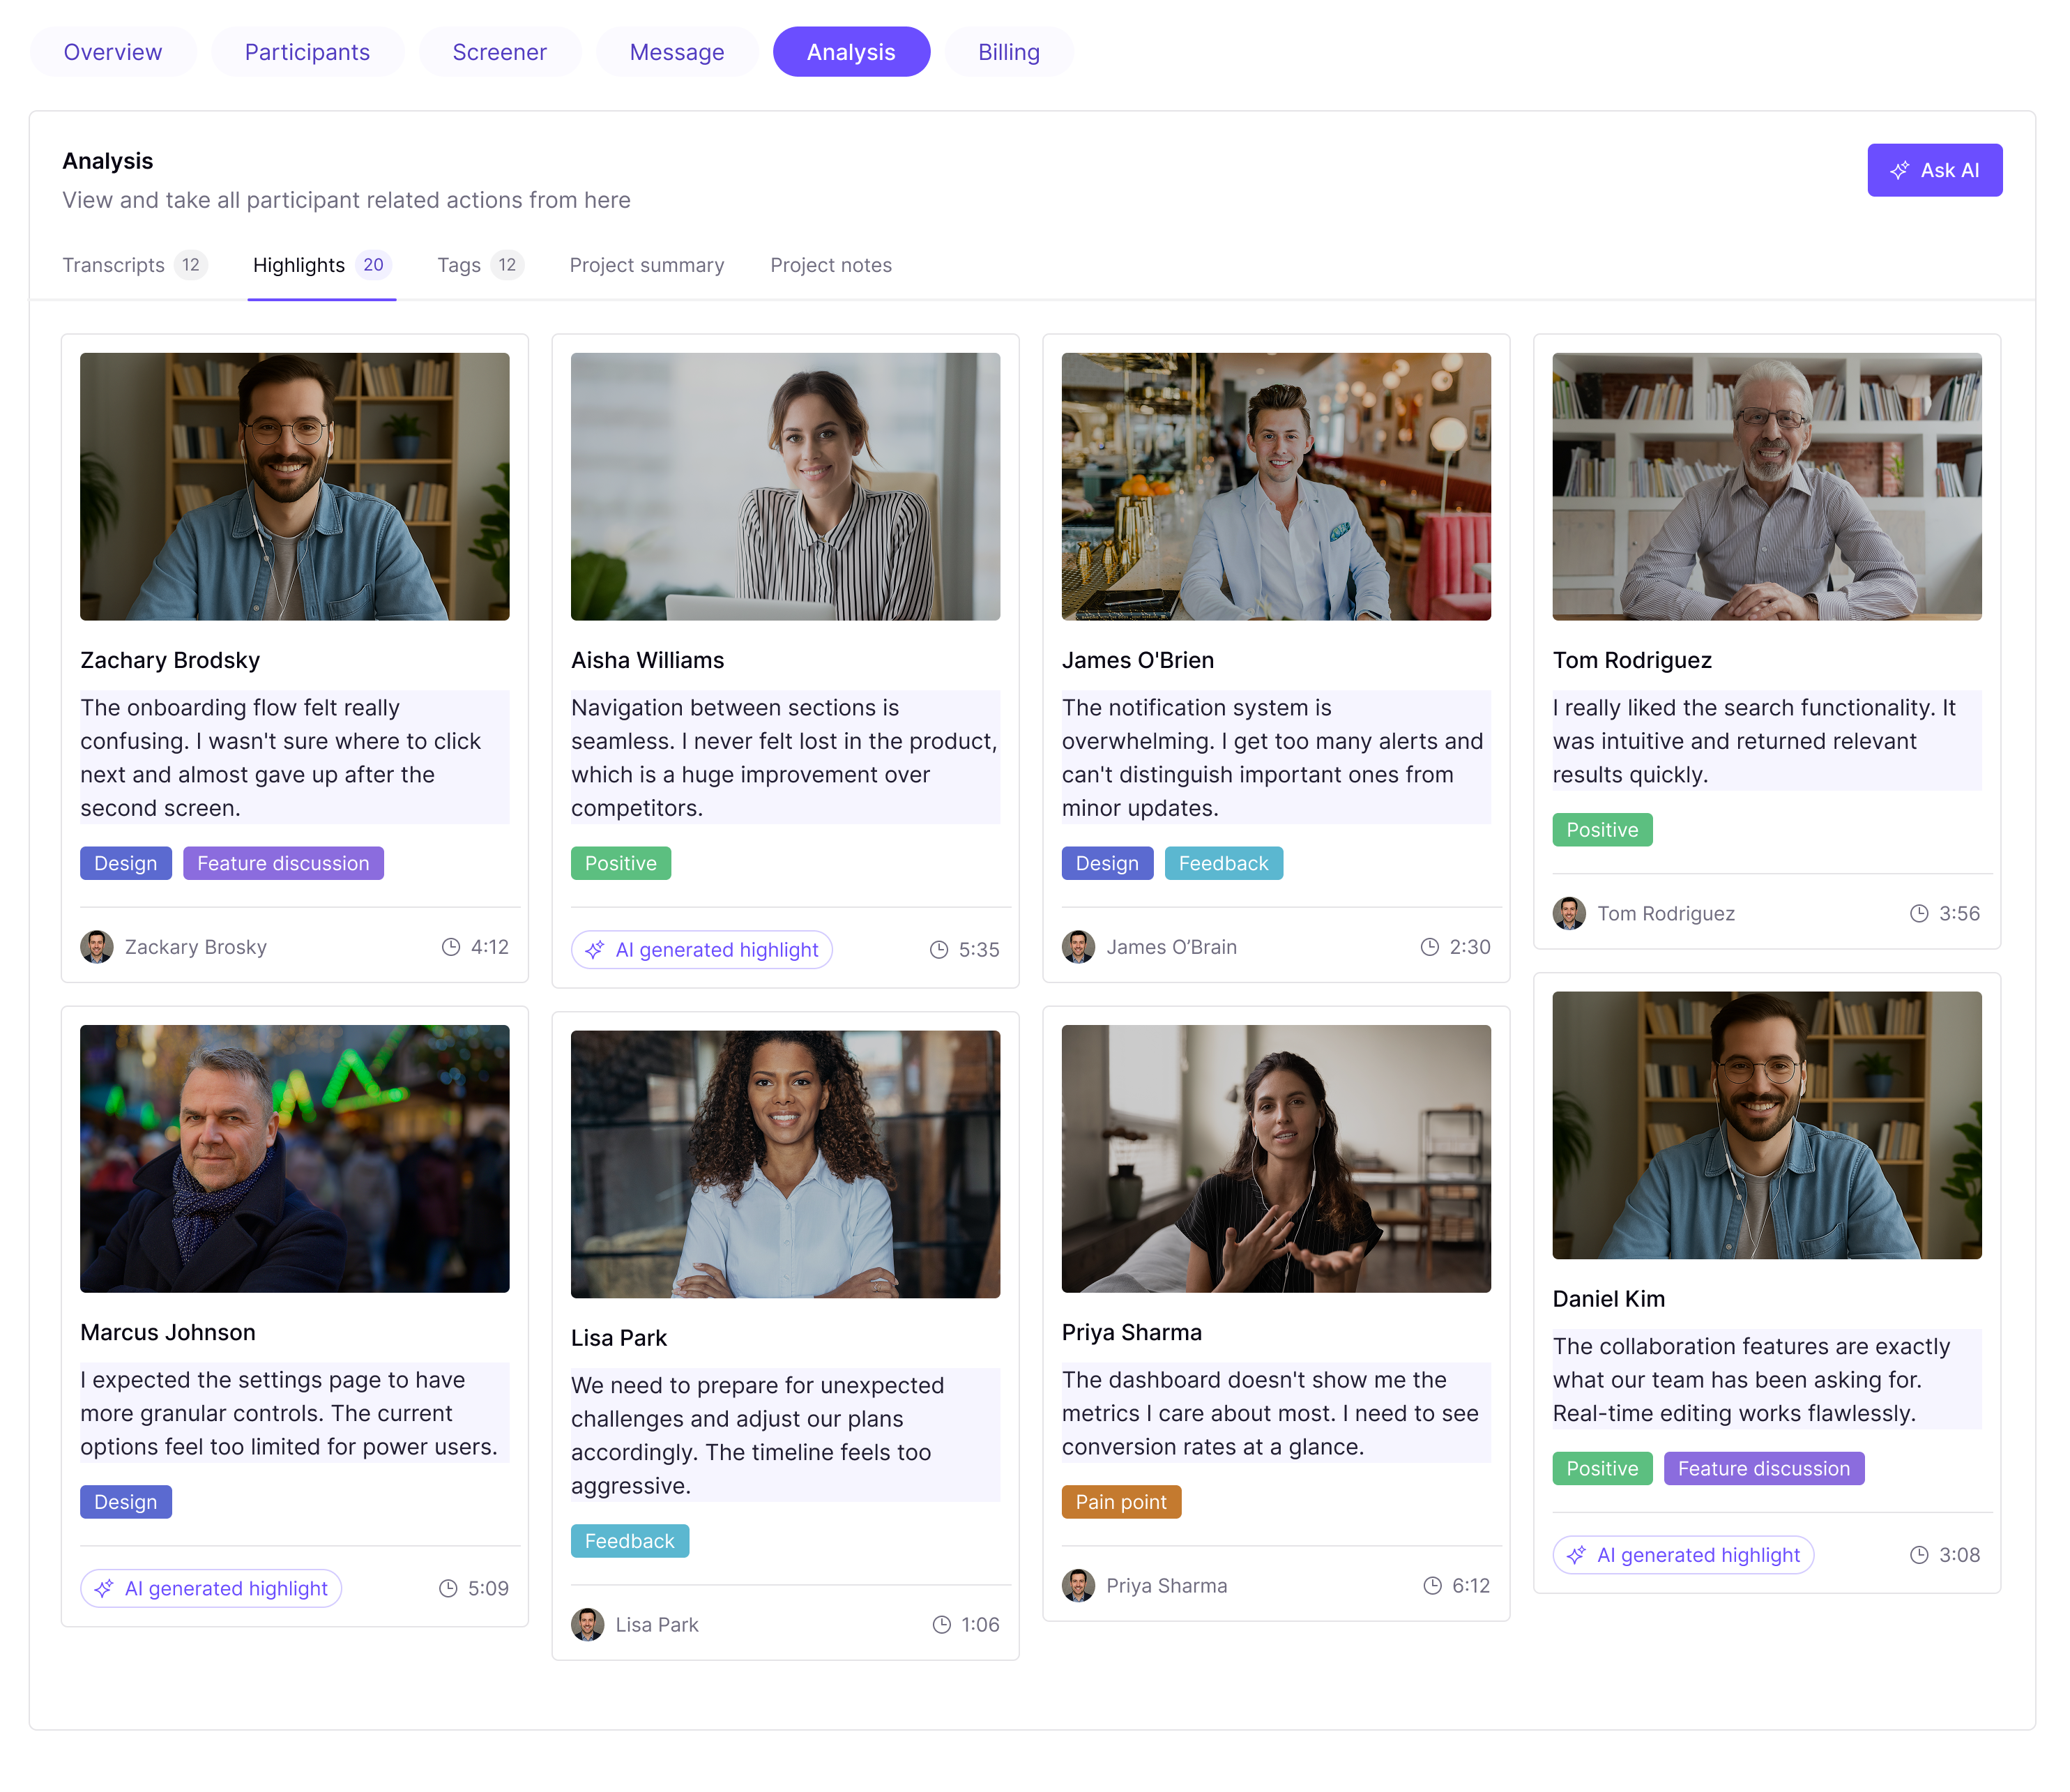Screen dimensions: 2070x1792
Task: Open the Billing section
Action: pyautogui.click(x=1008, y=52)
